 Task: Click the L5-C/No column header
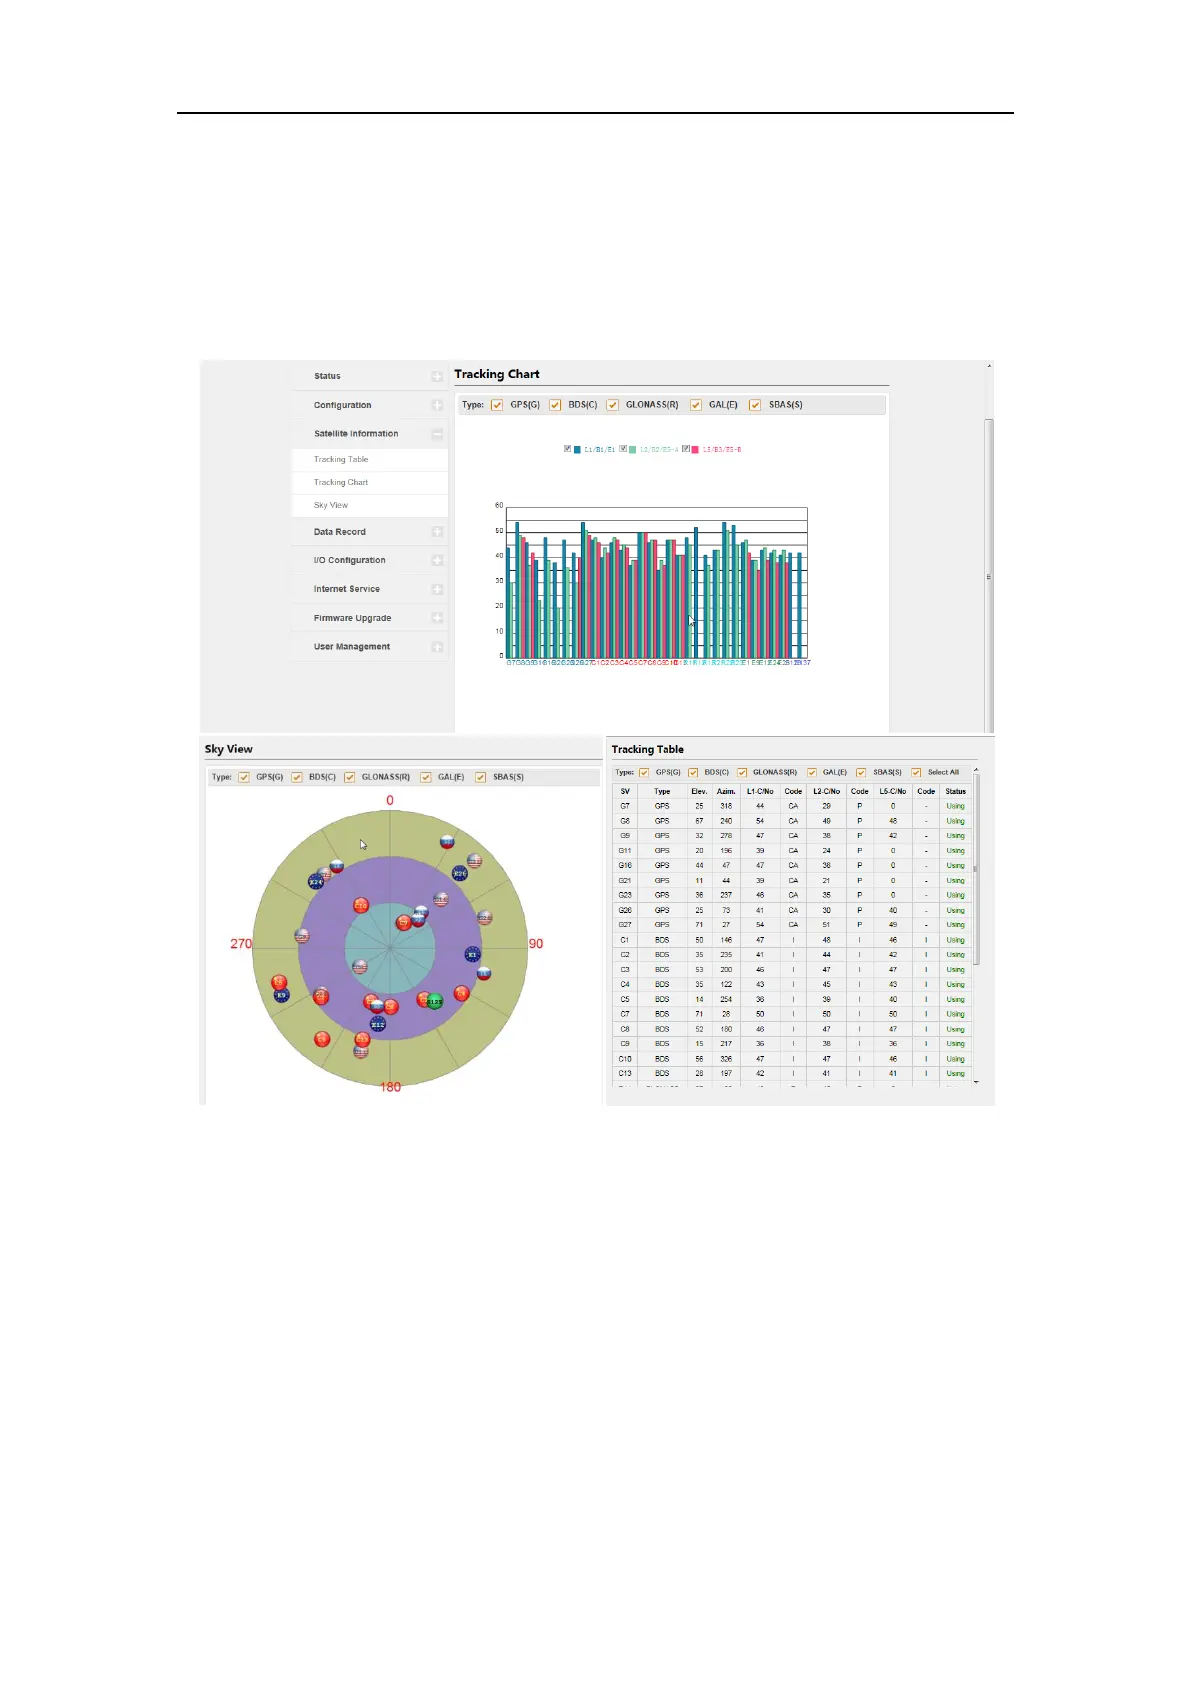coord(893,791)
